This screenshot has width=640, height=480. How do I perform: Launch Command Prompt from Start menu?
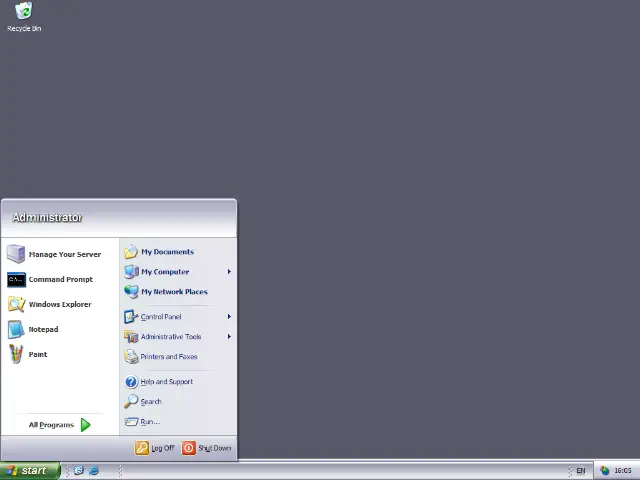click(60, 280)
